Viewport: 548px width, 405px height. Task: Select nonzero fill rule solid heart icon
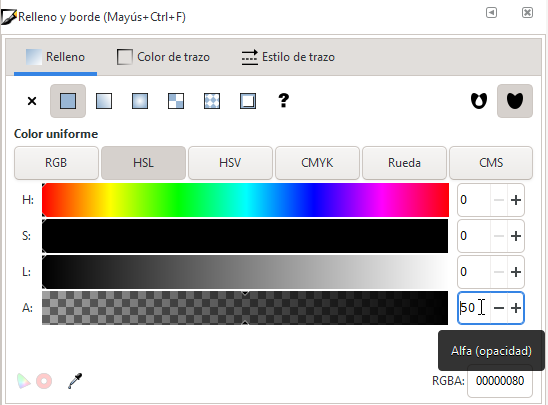click(x=515, y=101)
